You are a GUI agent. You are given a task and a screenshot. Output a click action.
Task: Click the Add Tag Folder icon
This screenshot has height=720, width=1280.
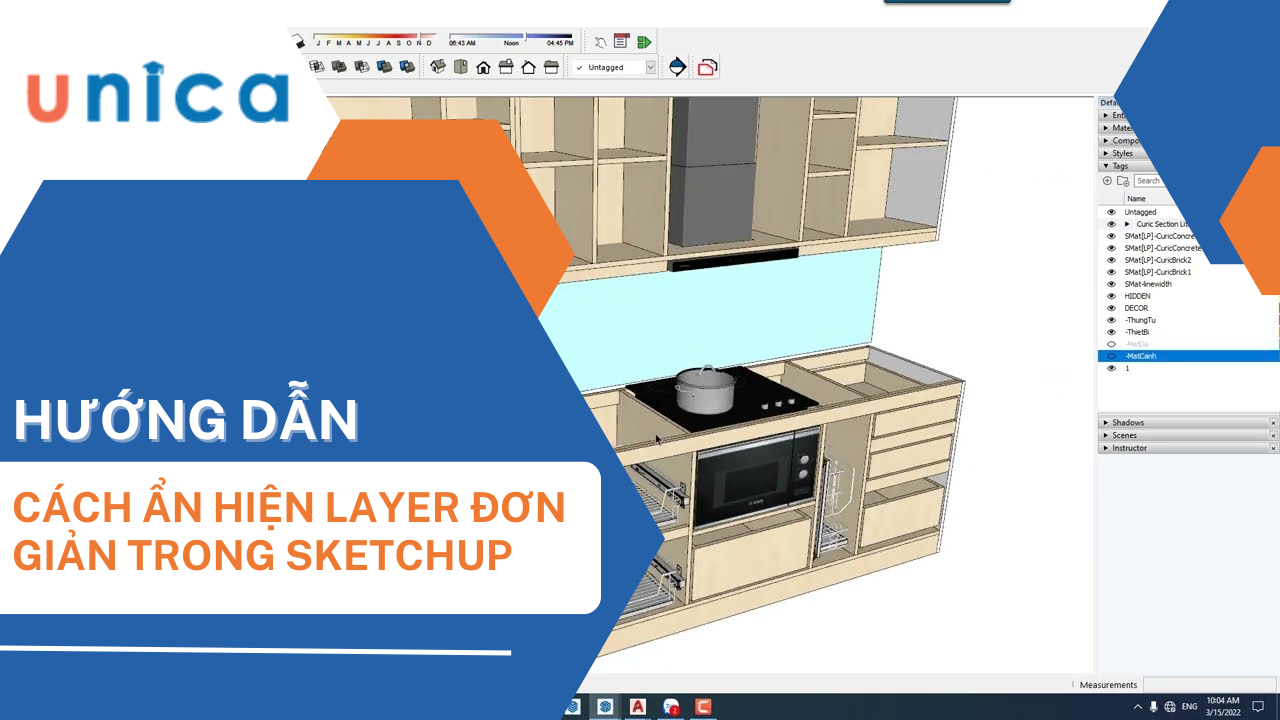point(1123,181)
